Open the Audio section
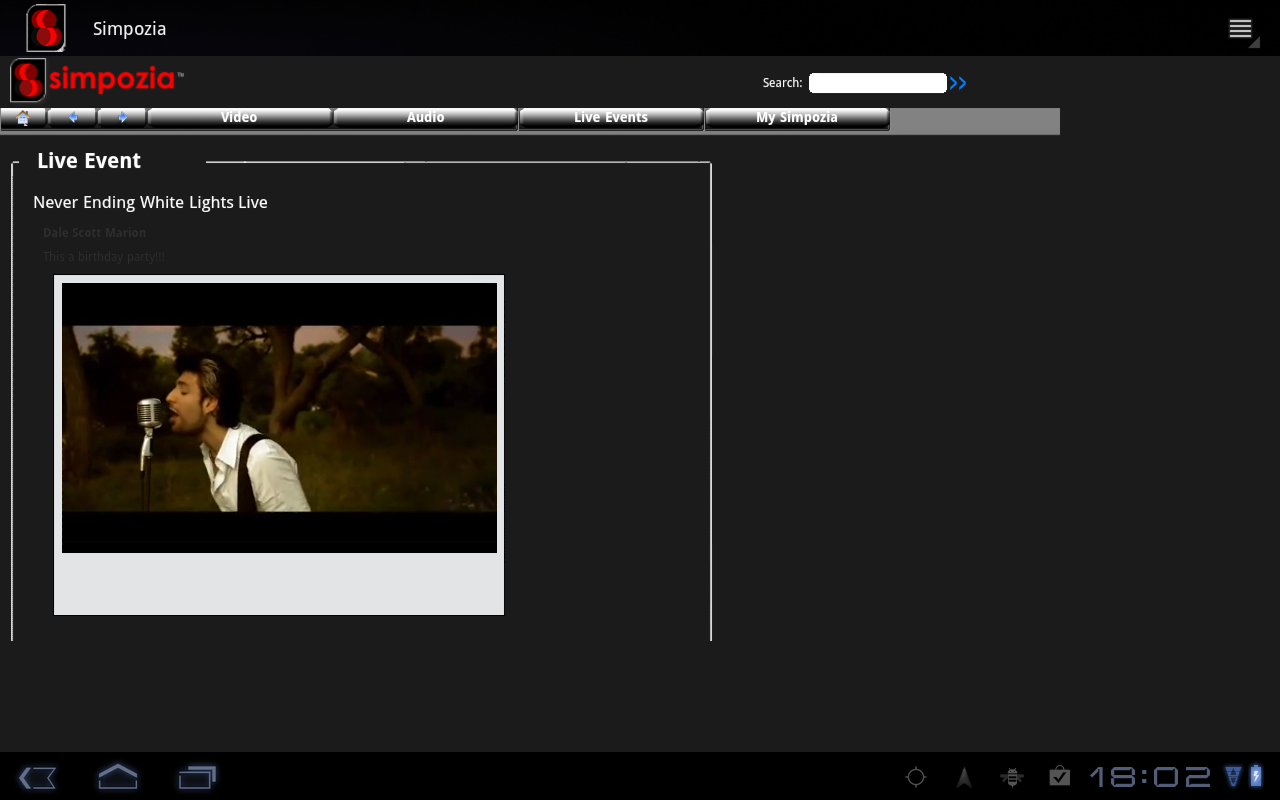 click(425, 118)
